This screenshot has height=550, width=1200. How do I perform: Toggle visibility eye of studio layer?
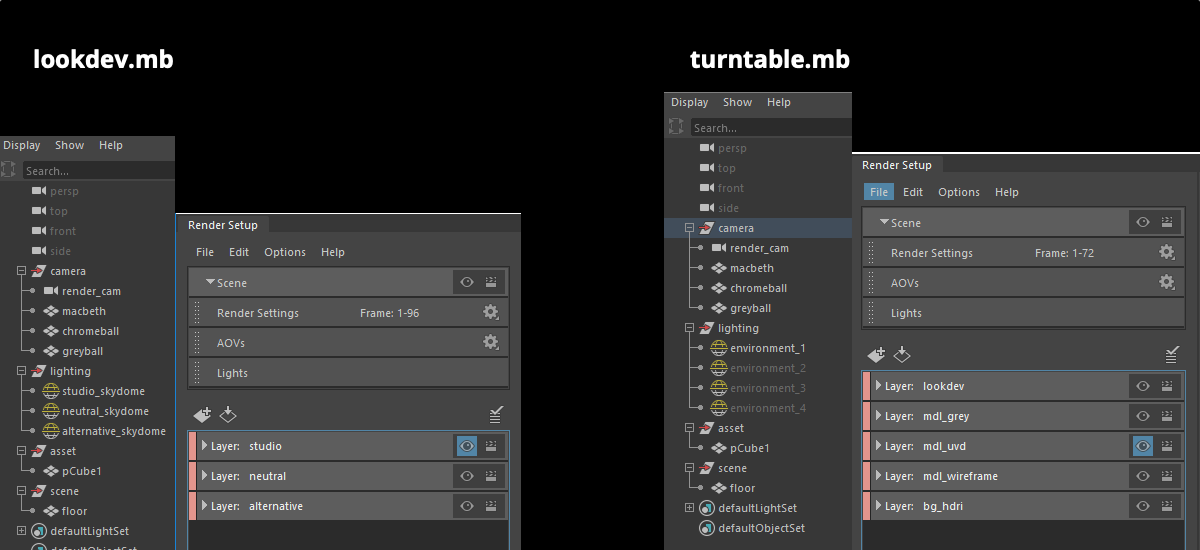pos(466,446)
